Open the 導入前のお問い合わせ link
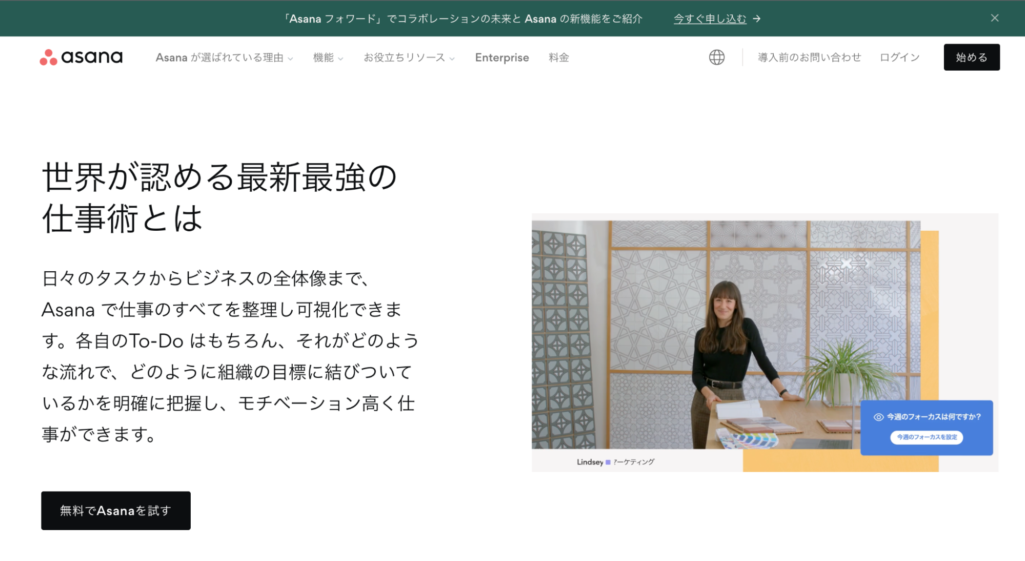 [809, 58]
